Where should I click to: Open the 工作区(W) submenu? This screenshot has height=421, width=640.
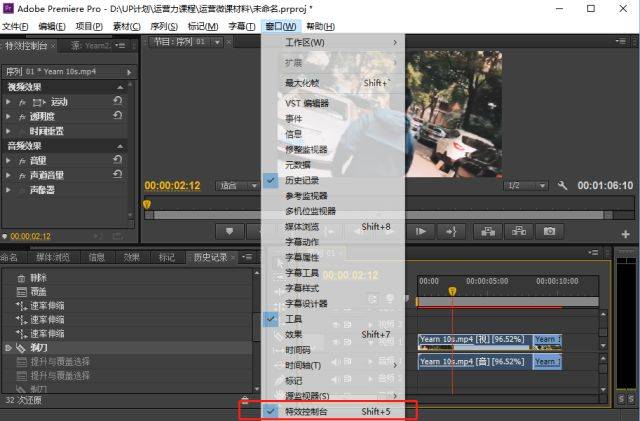[x=333, y=42]
